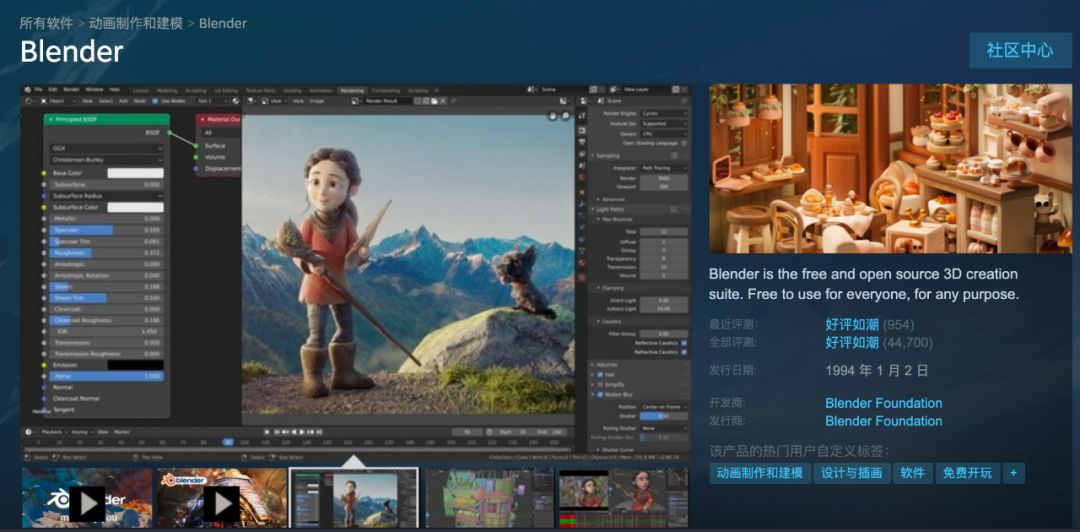
Task: Click the Shutter value slider
Action: pos(664,416)
